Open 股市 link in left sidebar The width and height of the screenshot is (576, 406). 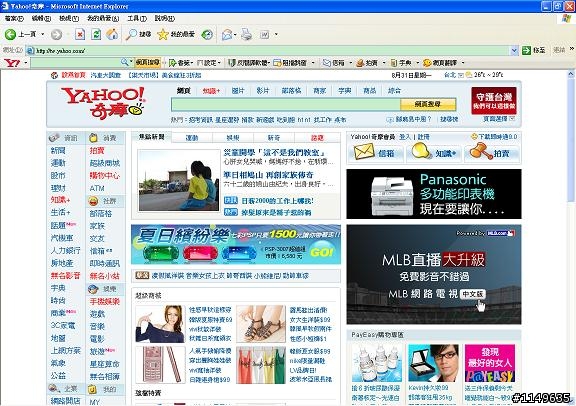[x=58, y=176]
